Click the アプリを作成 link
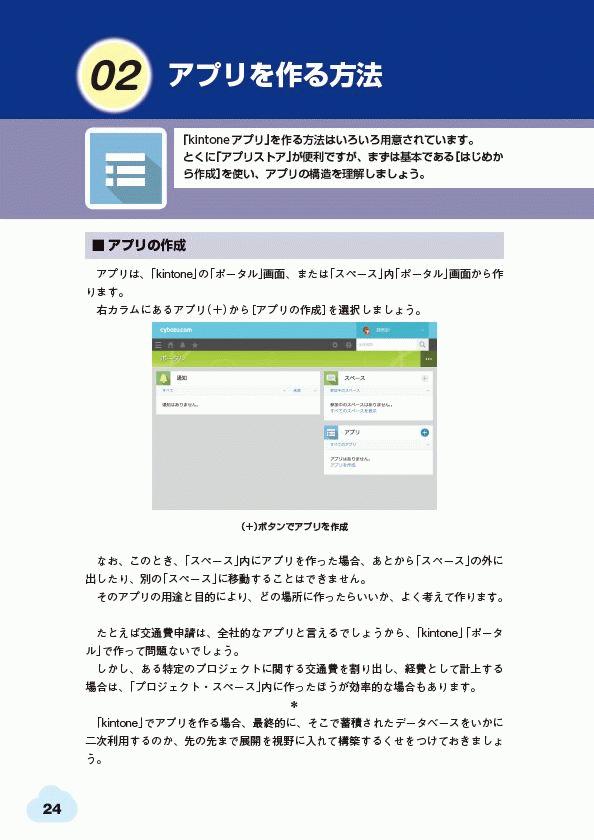594x840 pixels. [343, 465]
